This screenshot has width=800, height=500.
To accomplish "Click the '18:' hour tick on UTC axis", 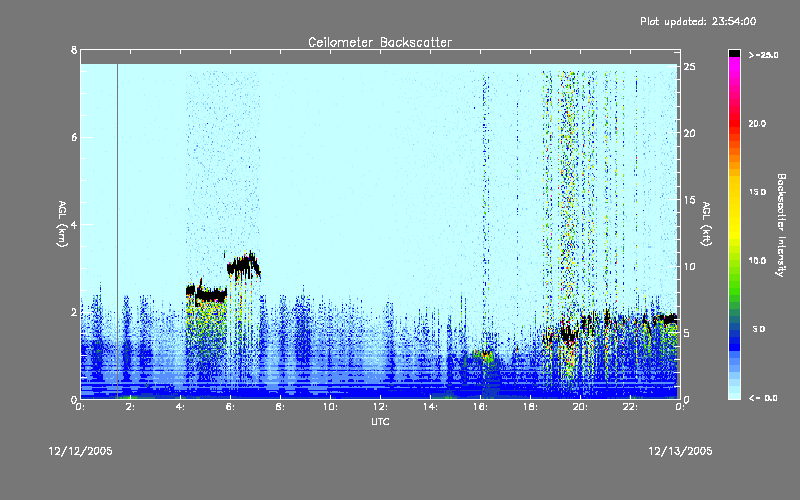I will (530, 407).
